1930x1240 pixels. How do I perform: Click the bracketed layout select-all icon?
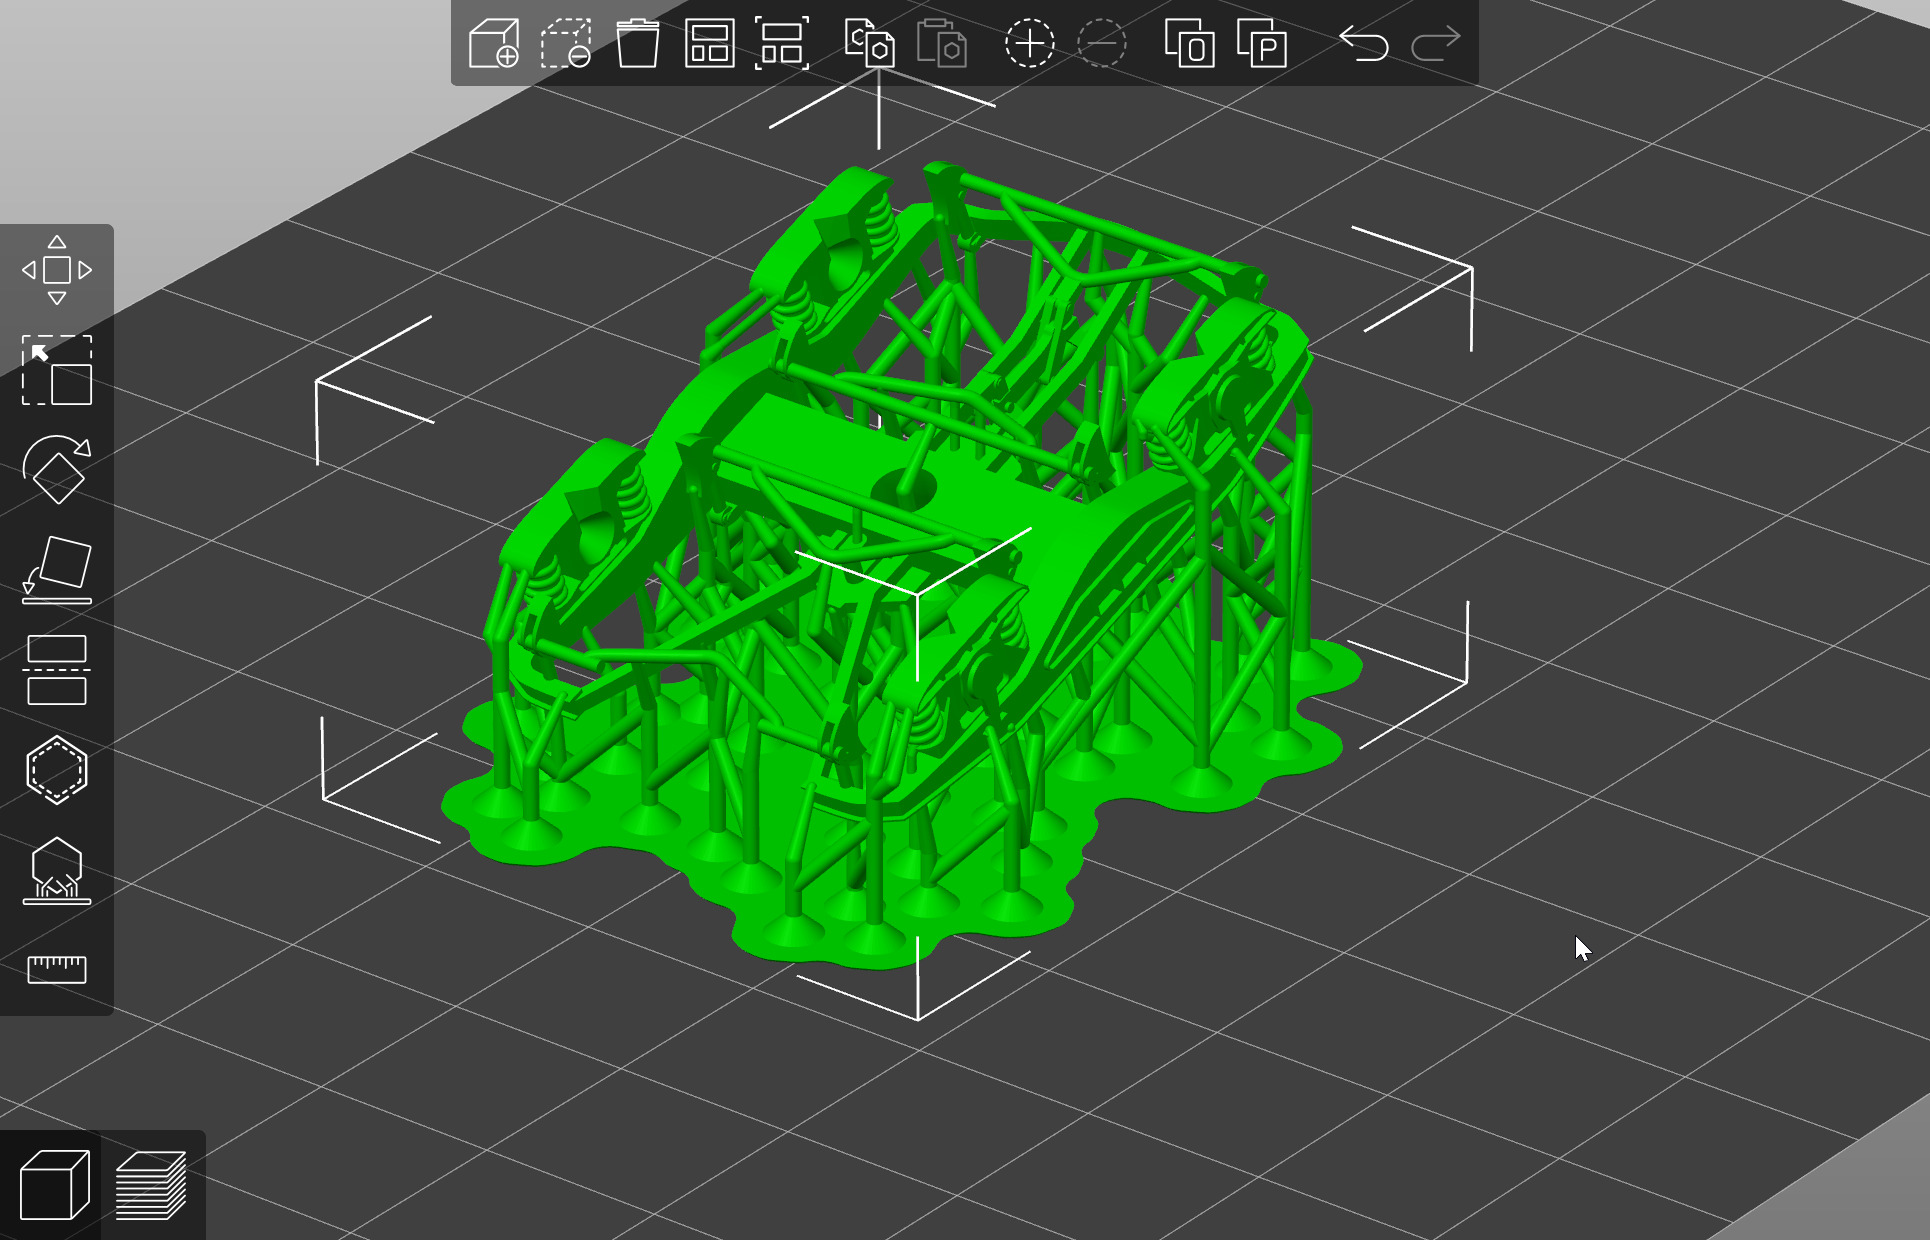pos(781,44)
